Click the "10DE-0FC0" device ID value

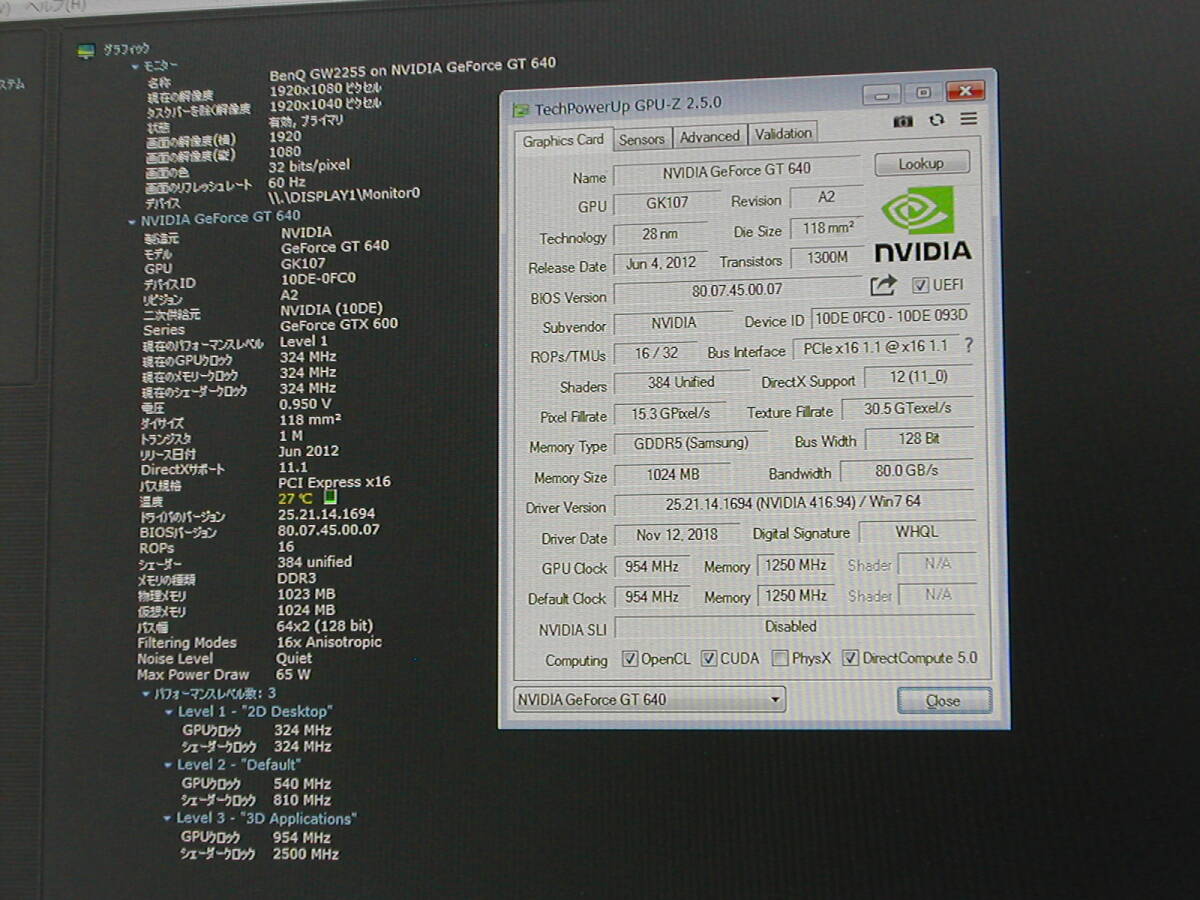coord(319,278)
